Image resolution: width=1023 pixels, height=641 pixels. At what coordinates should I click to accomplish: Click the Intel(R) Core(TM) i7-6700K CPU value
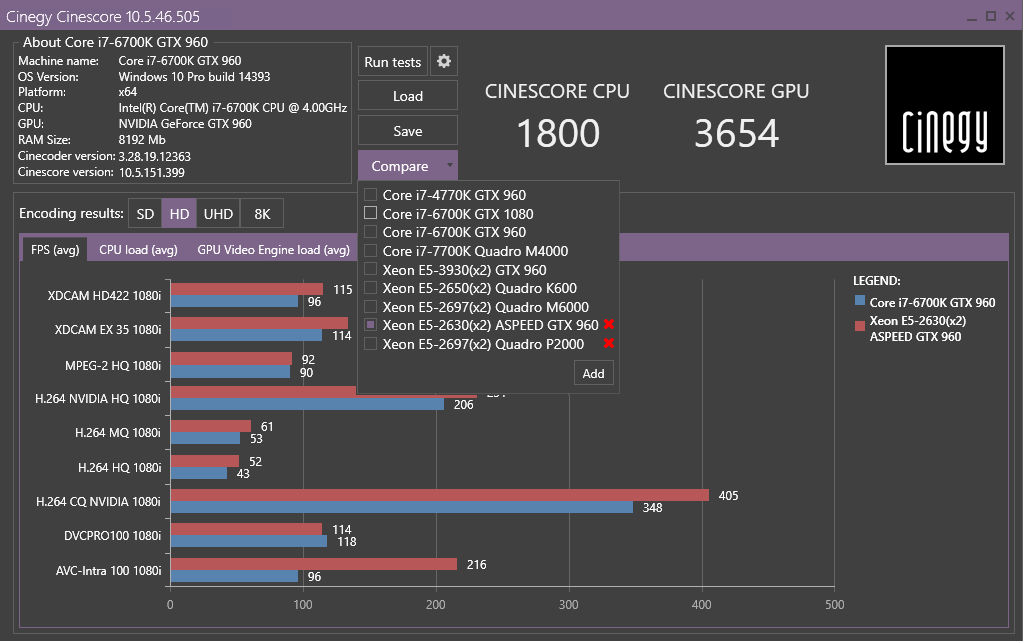[233, 108]
